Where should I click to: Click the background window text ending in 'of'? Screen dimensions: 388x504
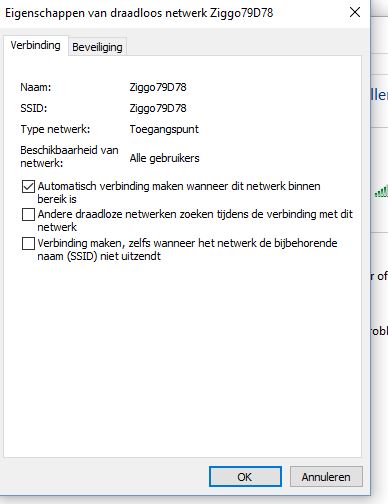pos(379,276)
